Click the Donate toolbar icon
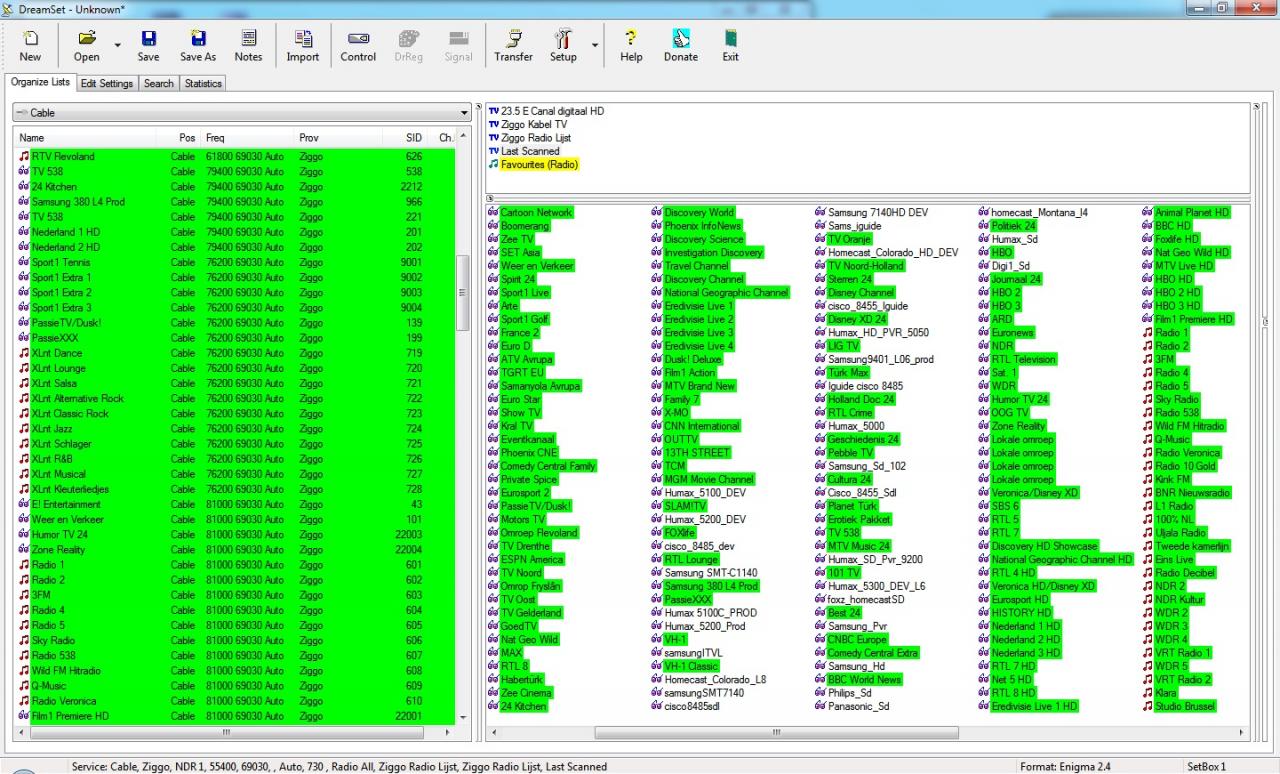 point(681,46)
